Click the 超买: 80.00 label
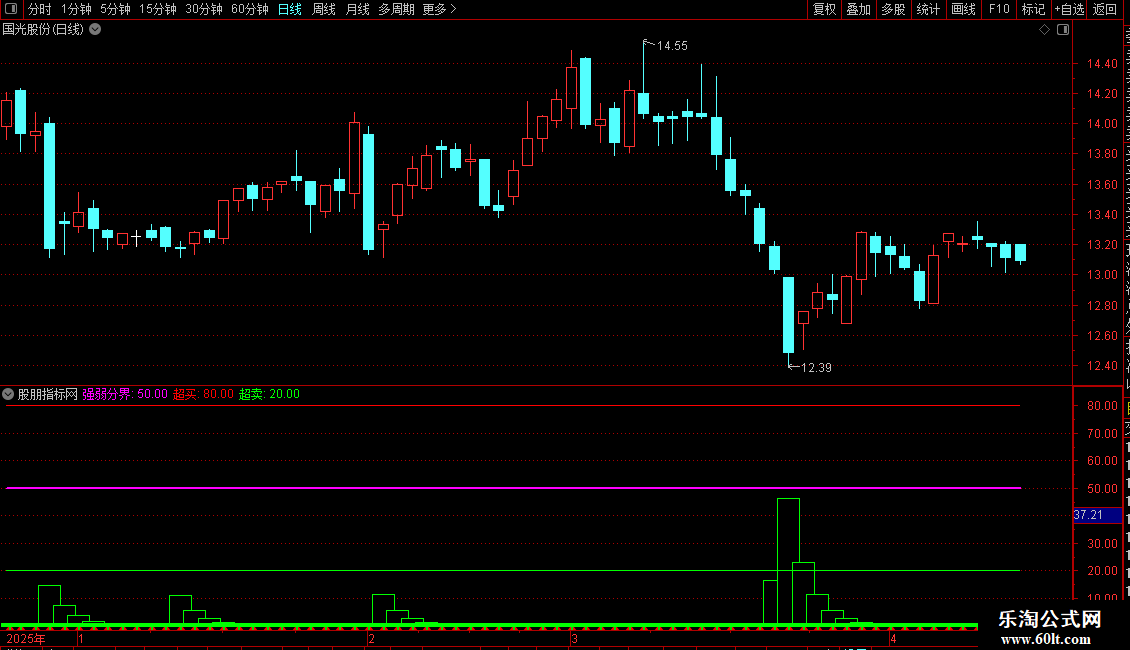Screen dimensions: 1130x650 pyautogui.click(x=203, y=394)
